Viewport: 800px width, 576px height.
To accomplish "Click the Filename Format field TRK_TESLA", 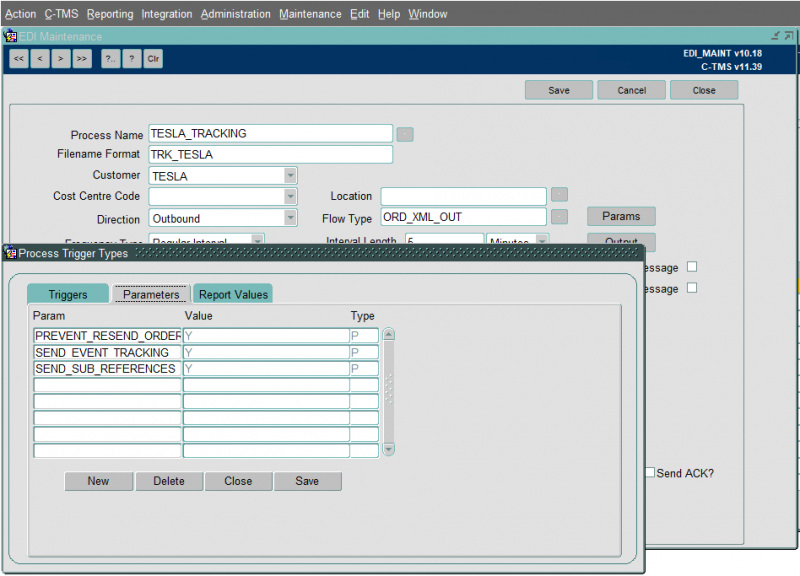I will pyautogui.click(x=270, y=154).
